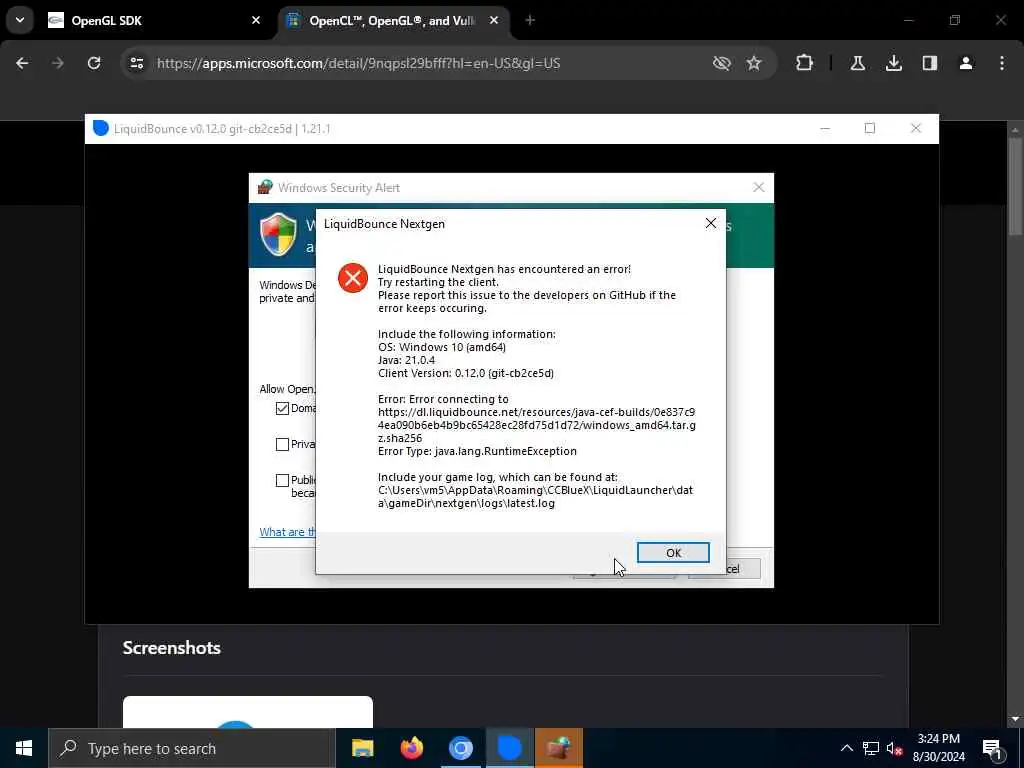Close the OpenCL, OpenGL tab
1024x768 pixels.
click(494, 20)
